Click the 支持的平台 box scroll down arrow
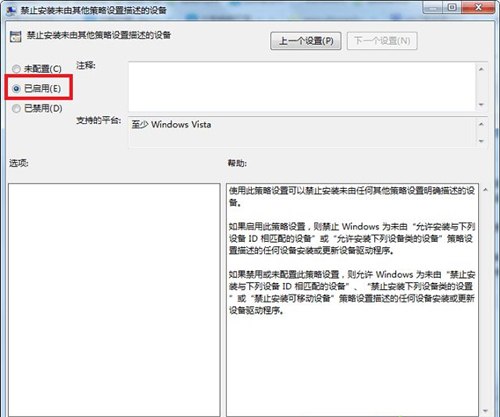Image resolution: width=500 pixels, height=417 pixels. [481, 141]
